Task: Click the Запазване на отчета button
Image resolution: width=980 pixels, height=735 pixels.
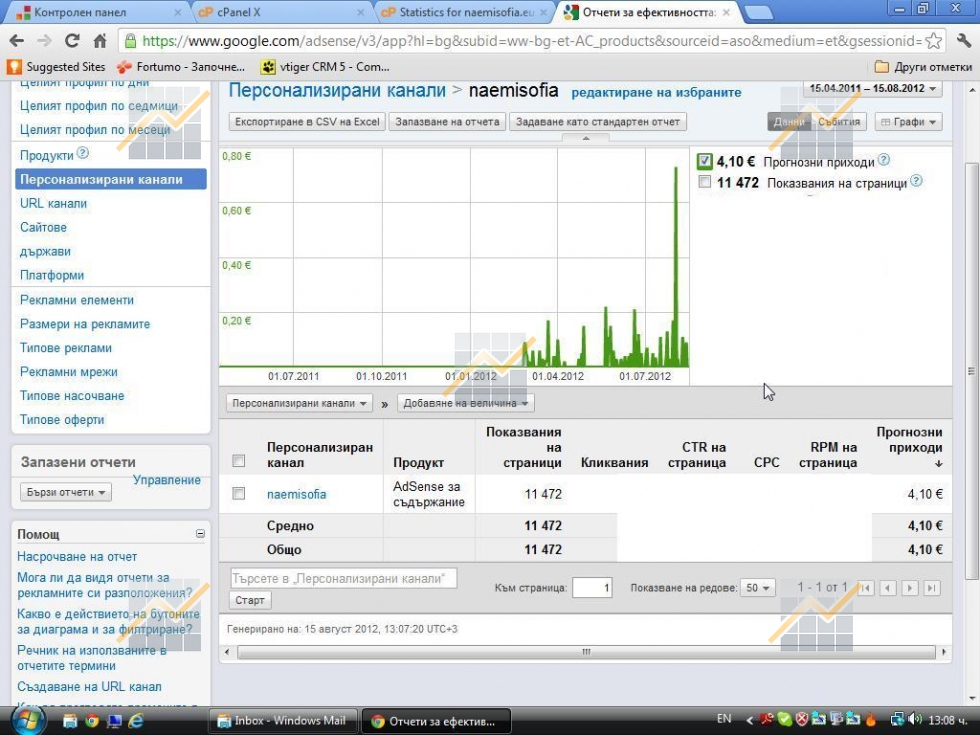Action: [x=448, y=122]
